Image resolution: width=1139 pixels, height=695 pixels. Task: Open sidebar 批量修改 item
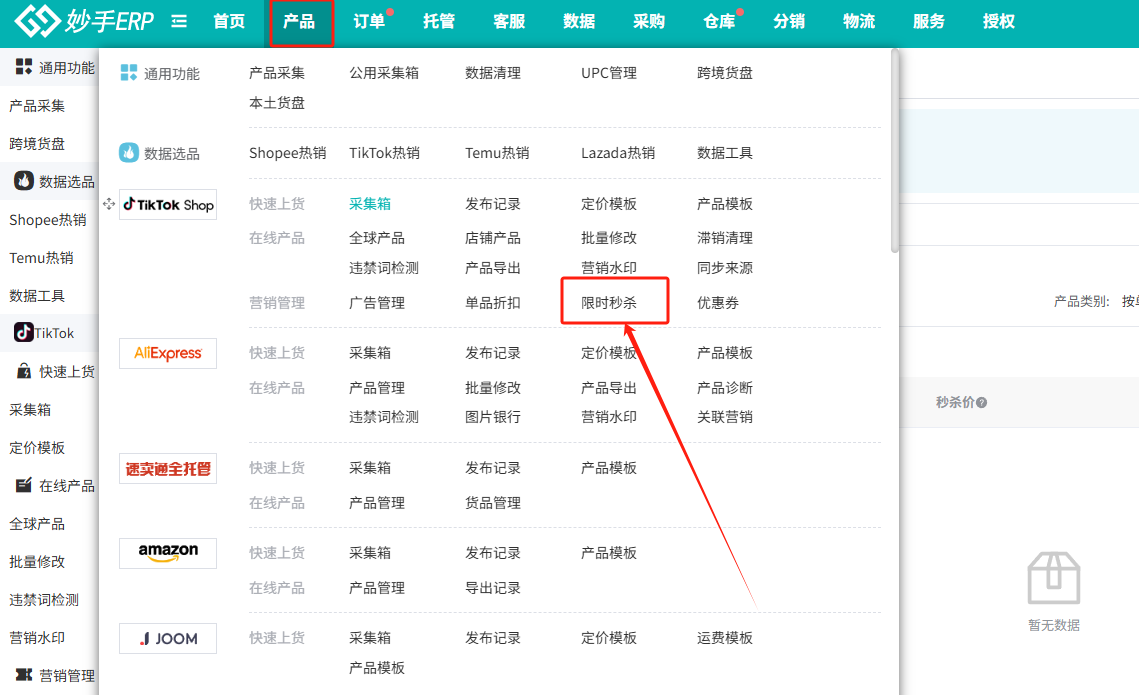[37, 561]
